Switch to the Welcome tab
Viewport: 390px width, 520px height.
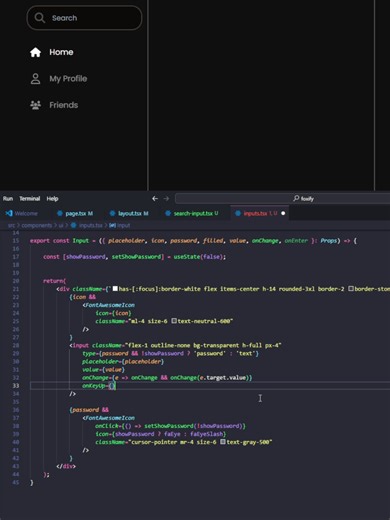tap(22, 213)
